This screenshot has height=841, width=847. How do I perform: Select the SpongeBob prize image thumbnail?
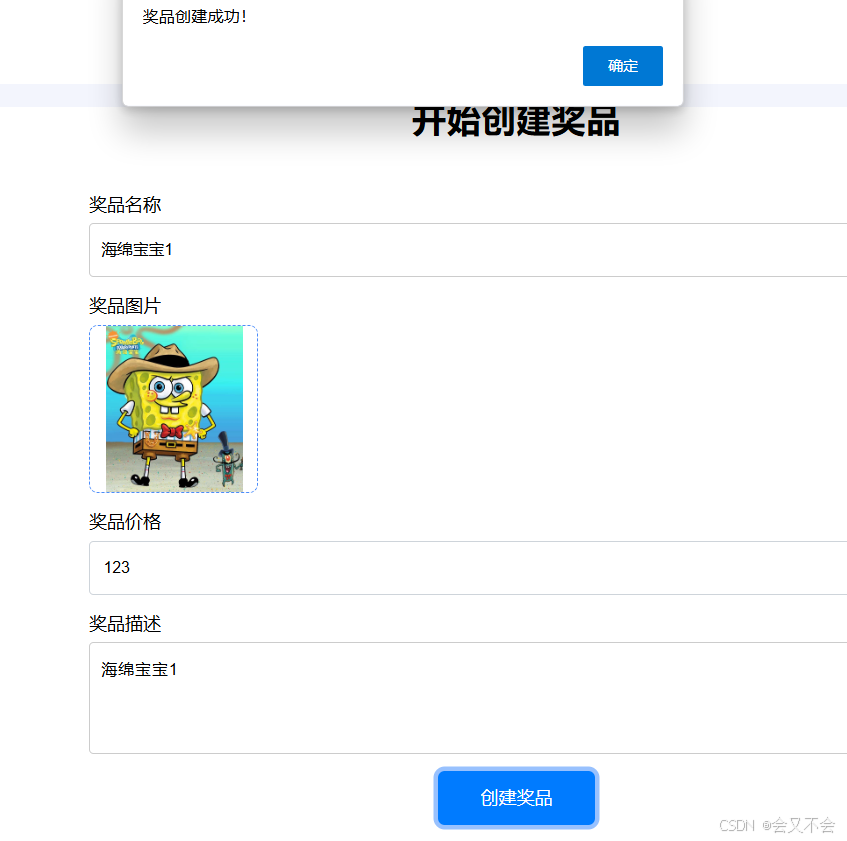coord(173,409)
